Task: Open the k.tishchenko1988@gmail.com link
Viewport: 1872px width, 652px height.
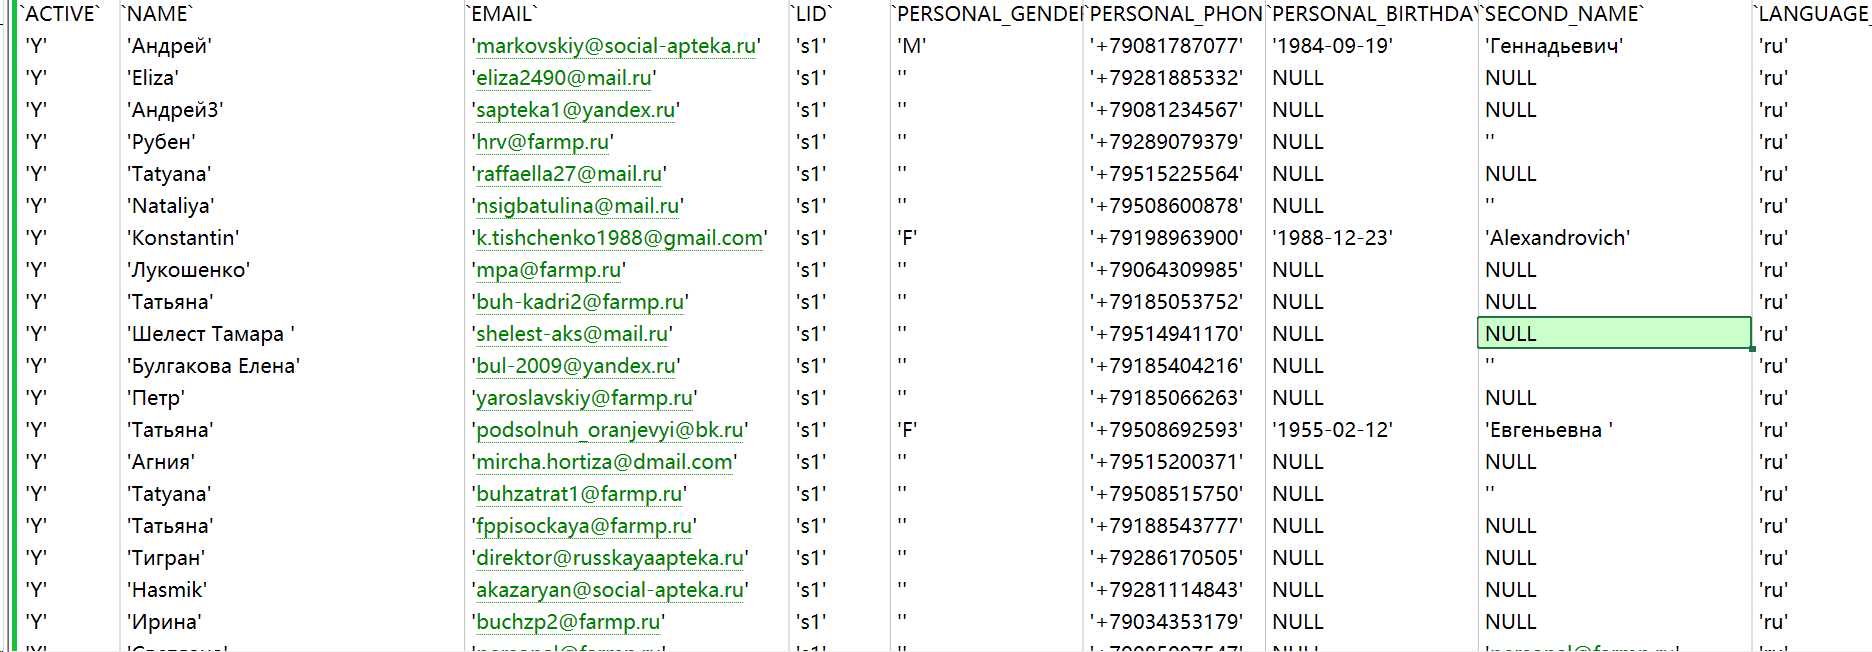Action: tap(620, 238)
